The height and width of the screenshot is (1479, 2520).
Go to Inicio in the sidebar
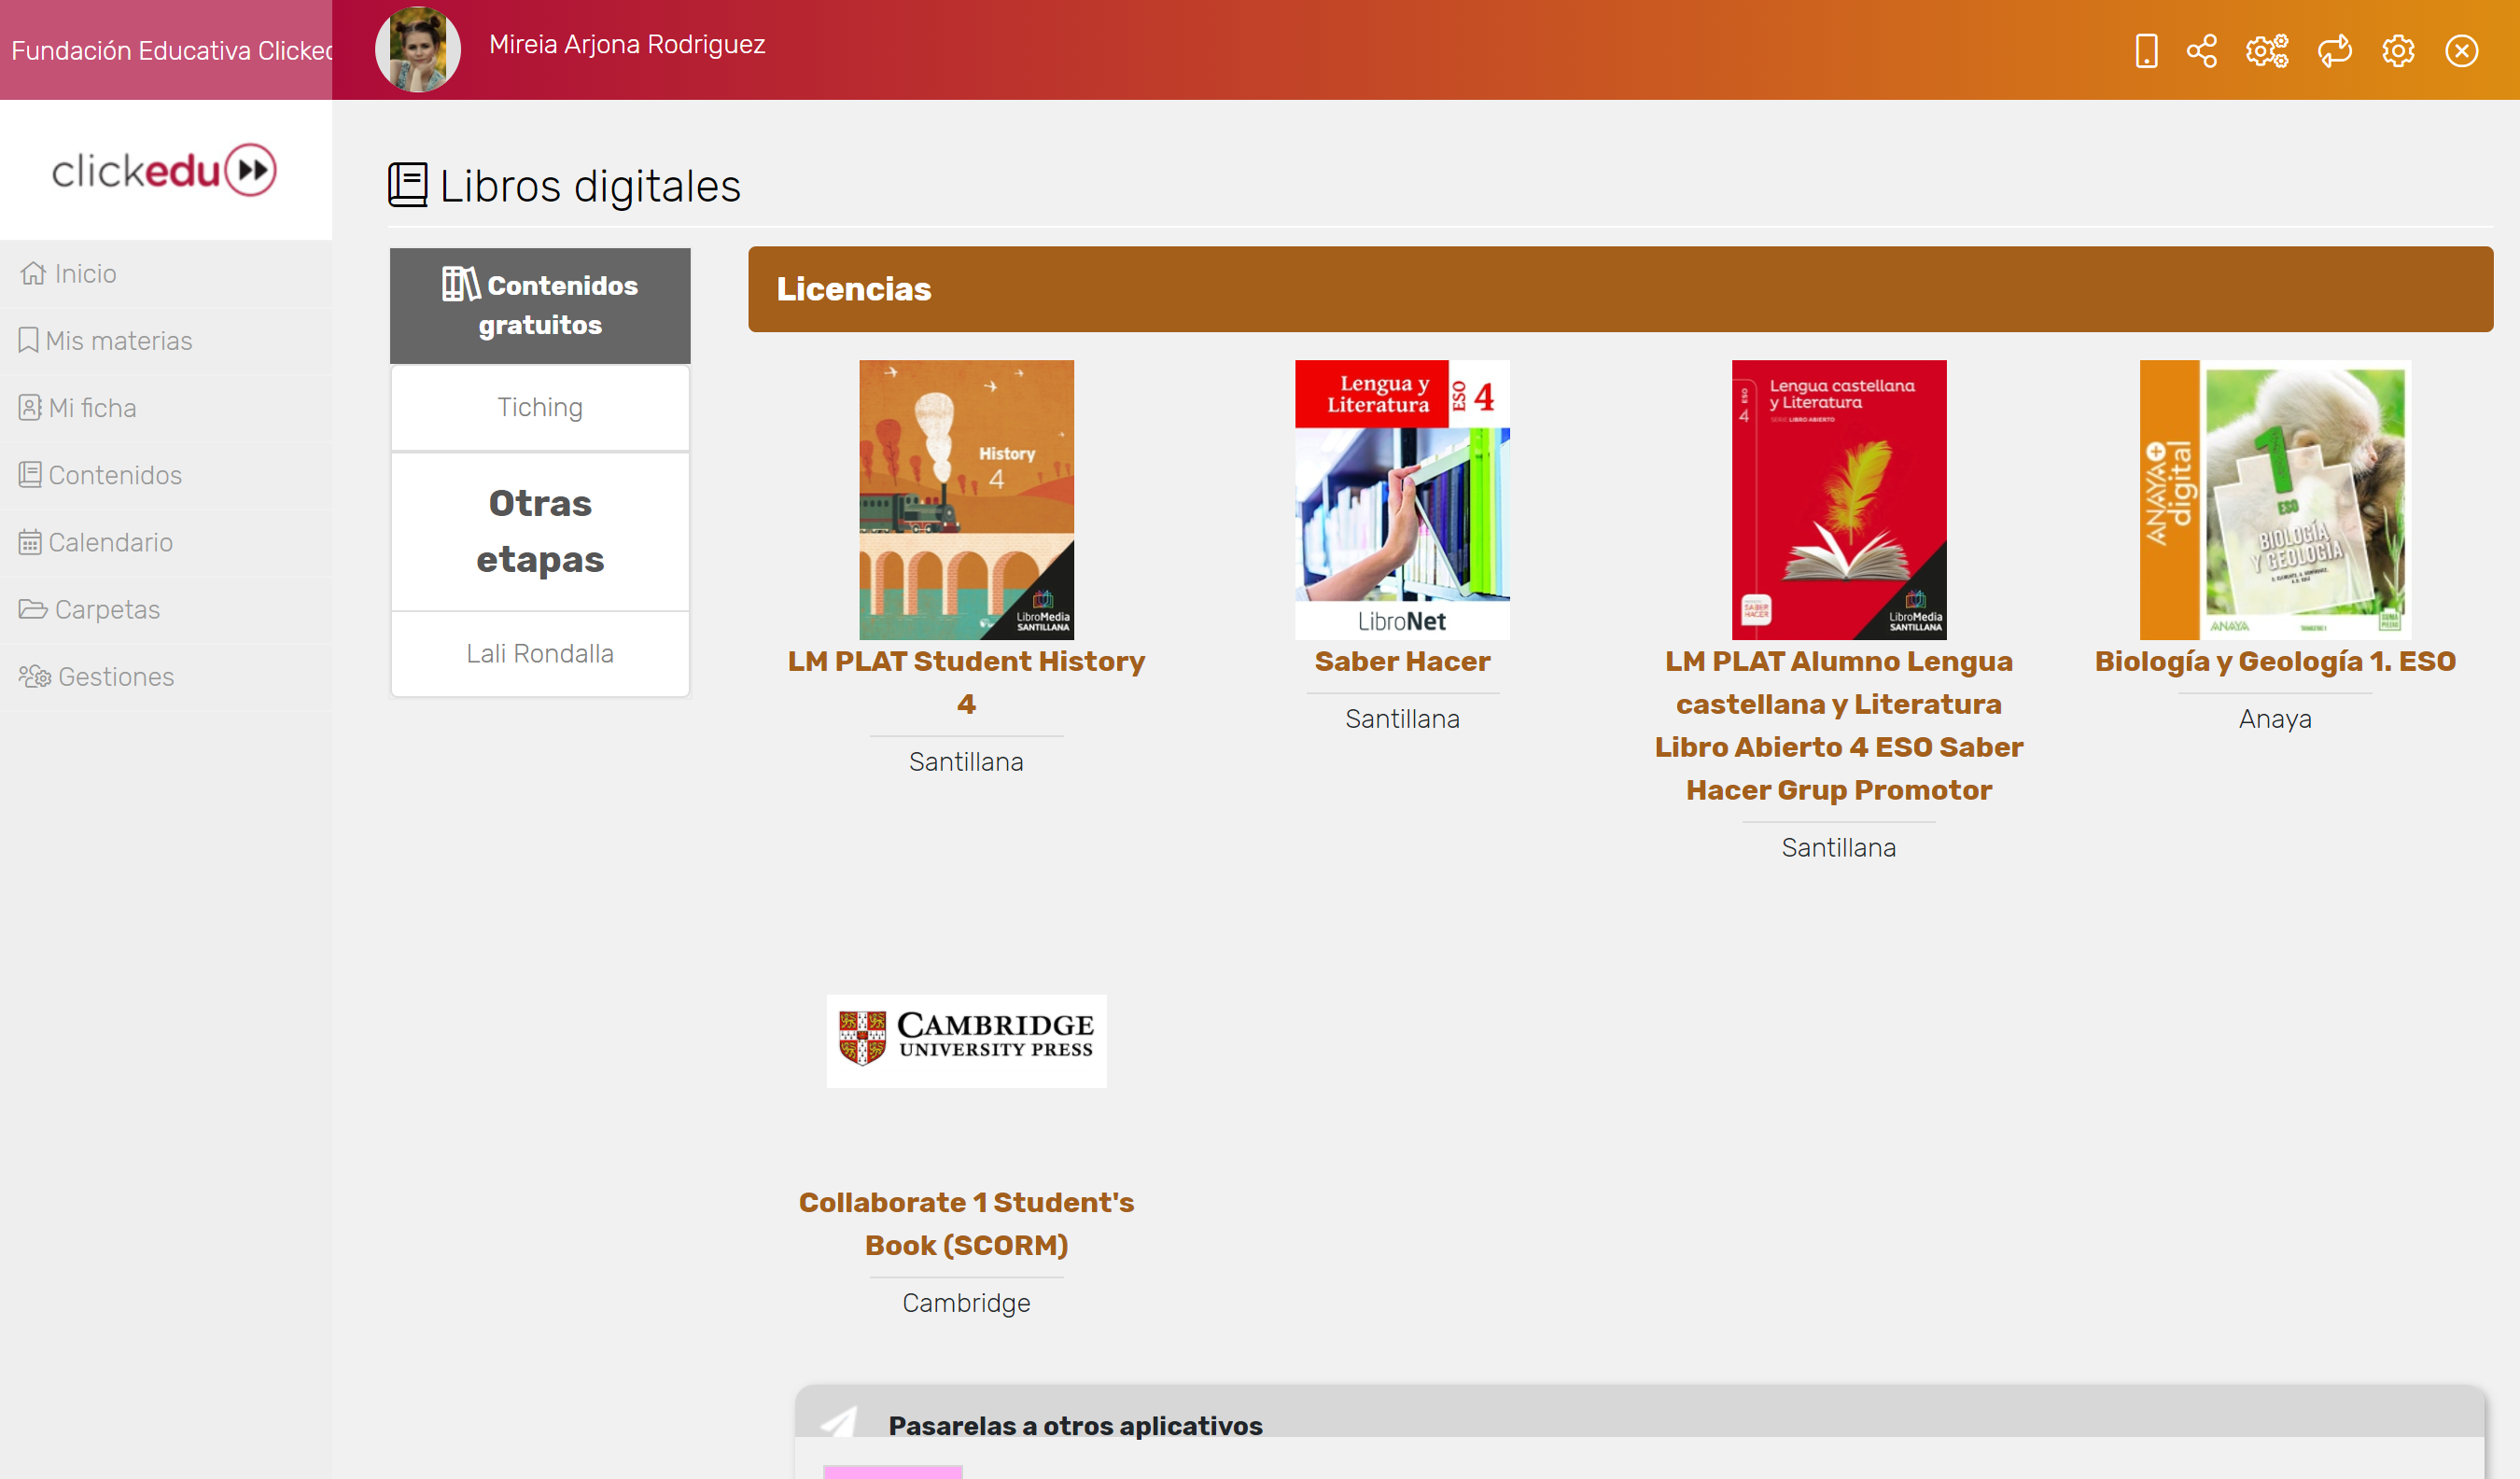(85, 273)
